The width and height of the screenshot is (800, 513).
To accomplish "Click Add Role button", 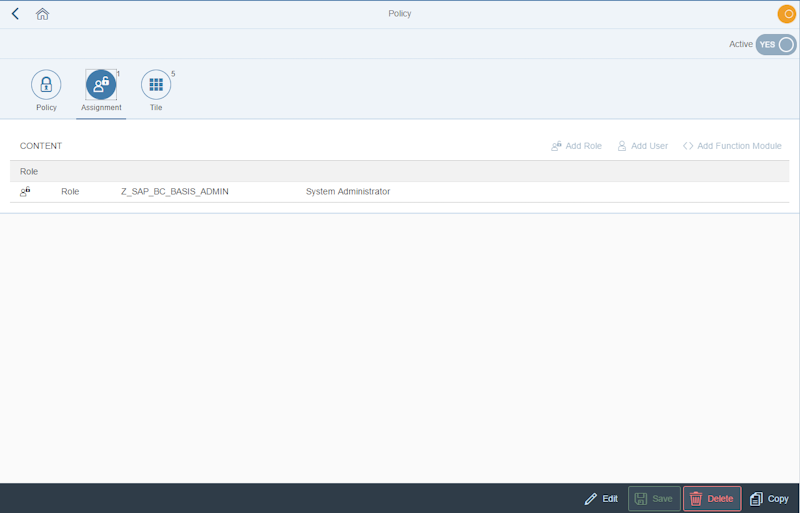I will point(577,146).
